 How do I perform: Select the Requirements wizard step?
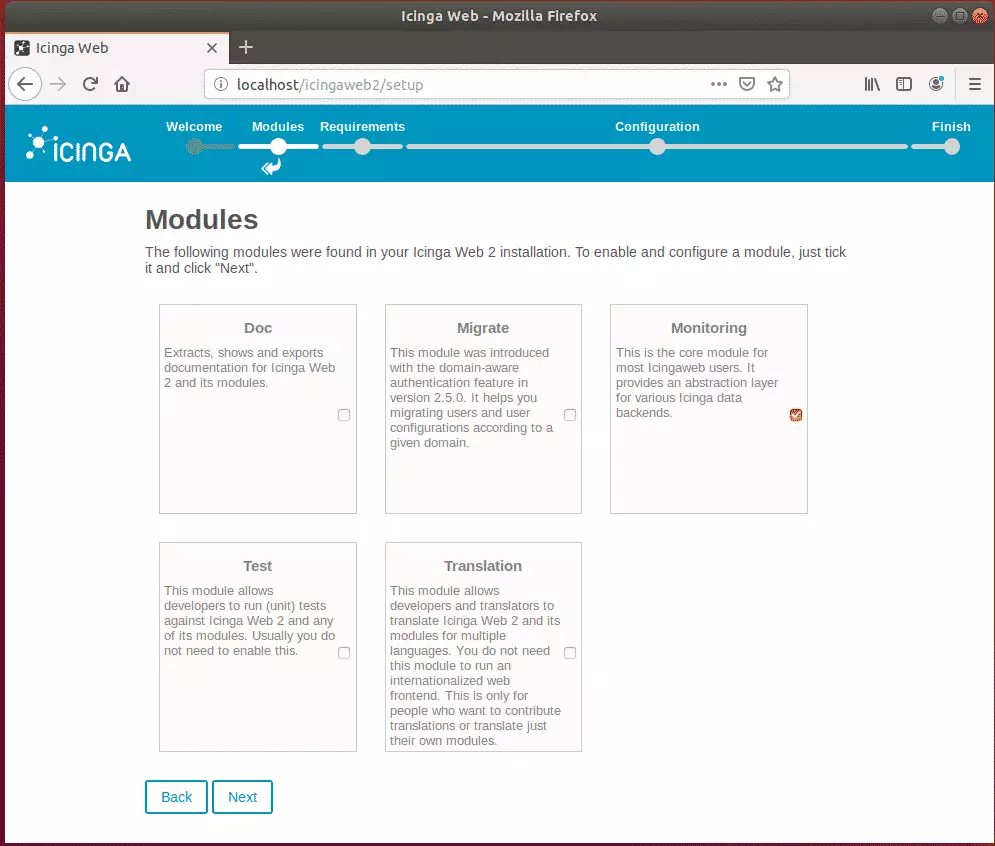[362, 126]
